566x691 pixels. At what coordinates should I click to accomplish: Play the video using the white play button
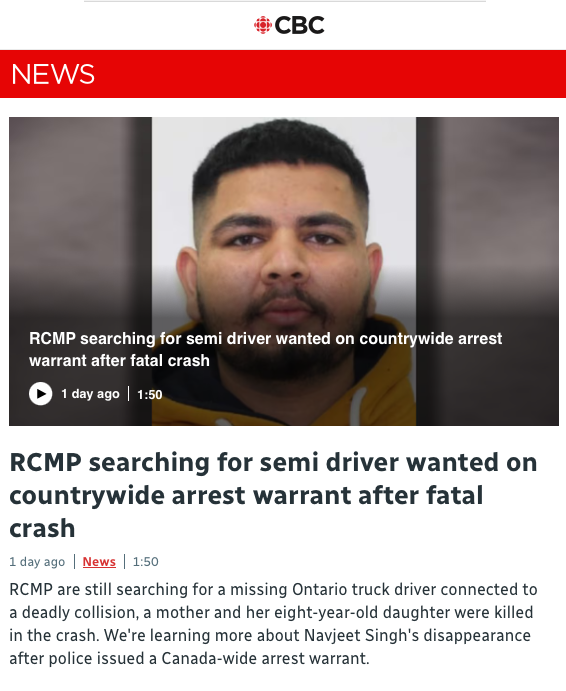coord(41,394)
